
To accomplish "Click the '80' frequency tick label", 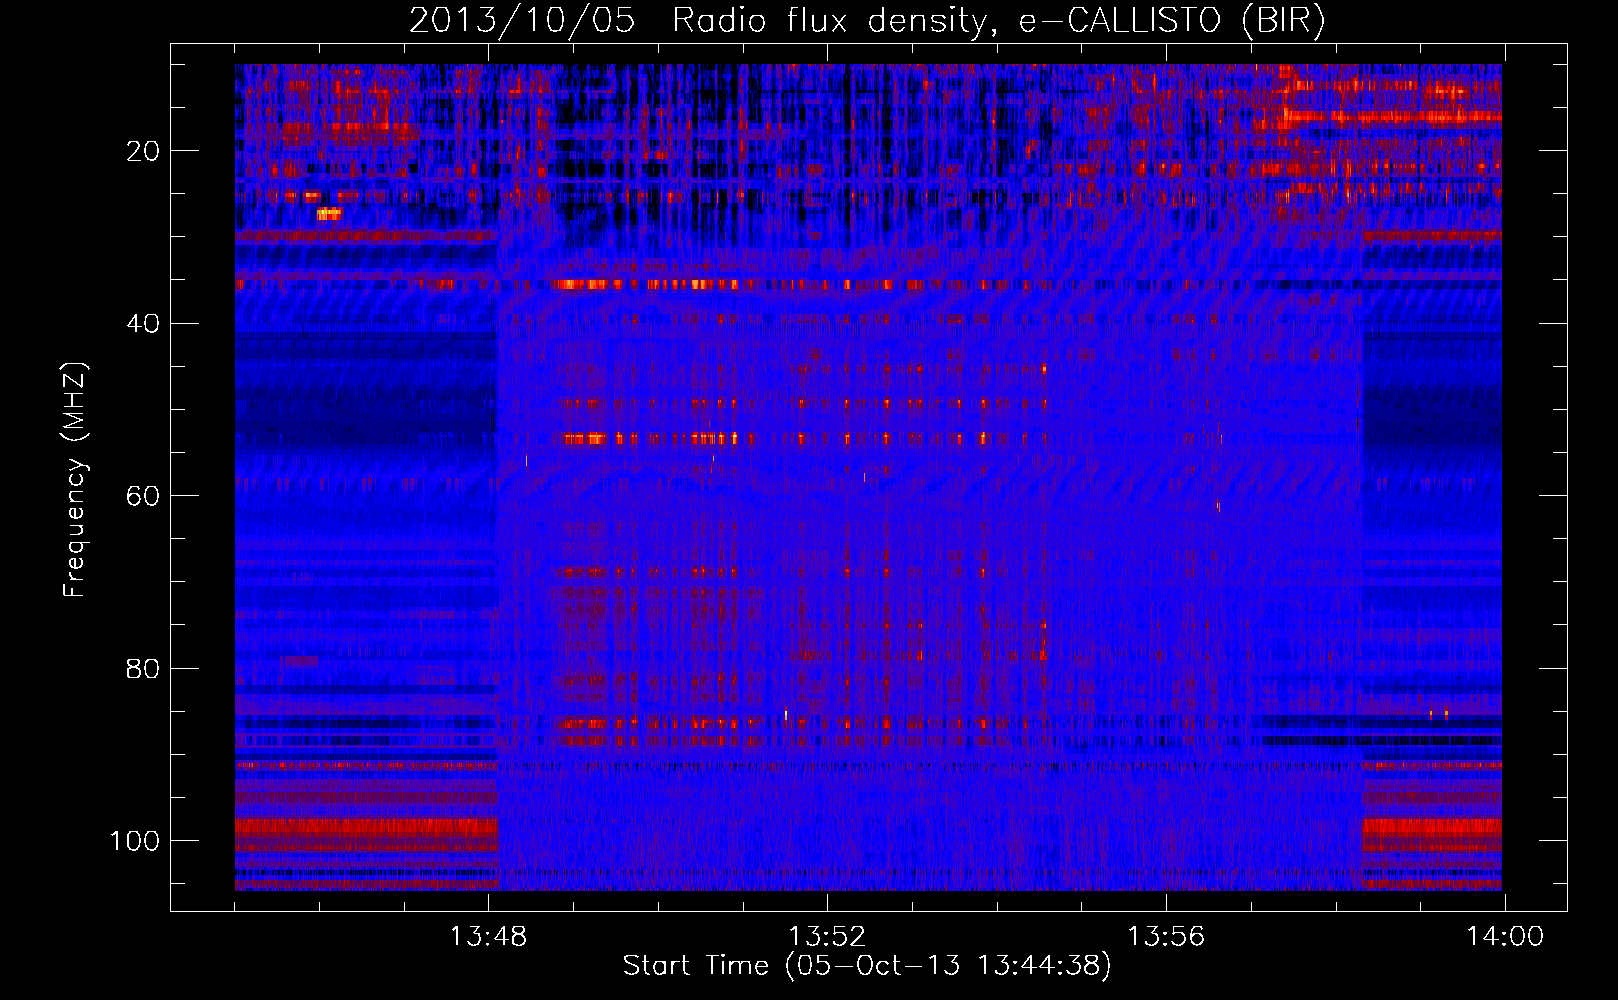I will click(143, 668).
